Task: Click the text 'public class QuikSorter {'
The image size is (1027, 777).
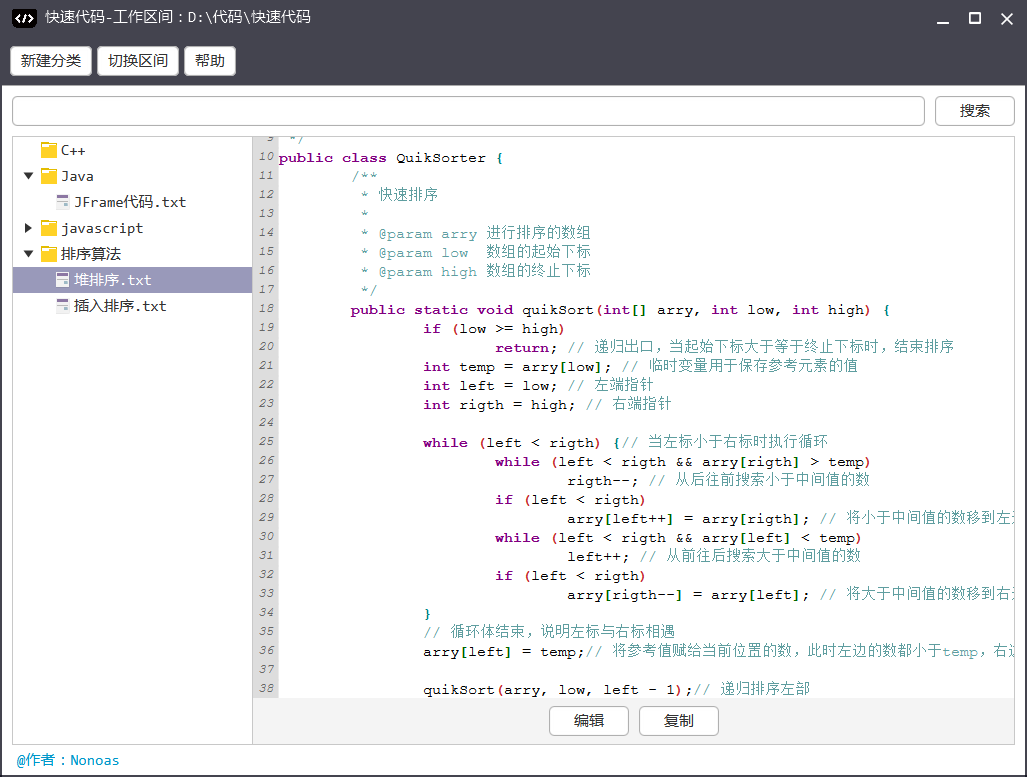Action: point(391,158)
